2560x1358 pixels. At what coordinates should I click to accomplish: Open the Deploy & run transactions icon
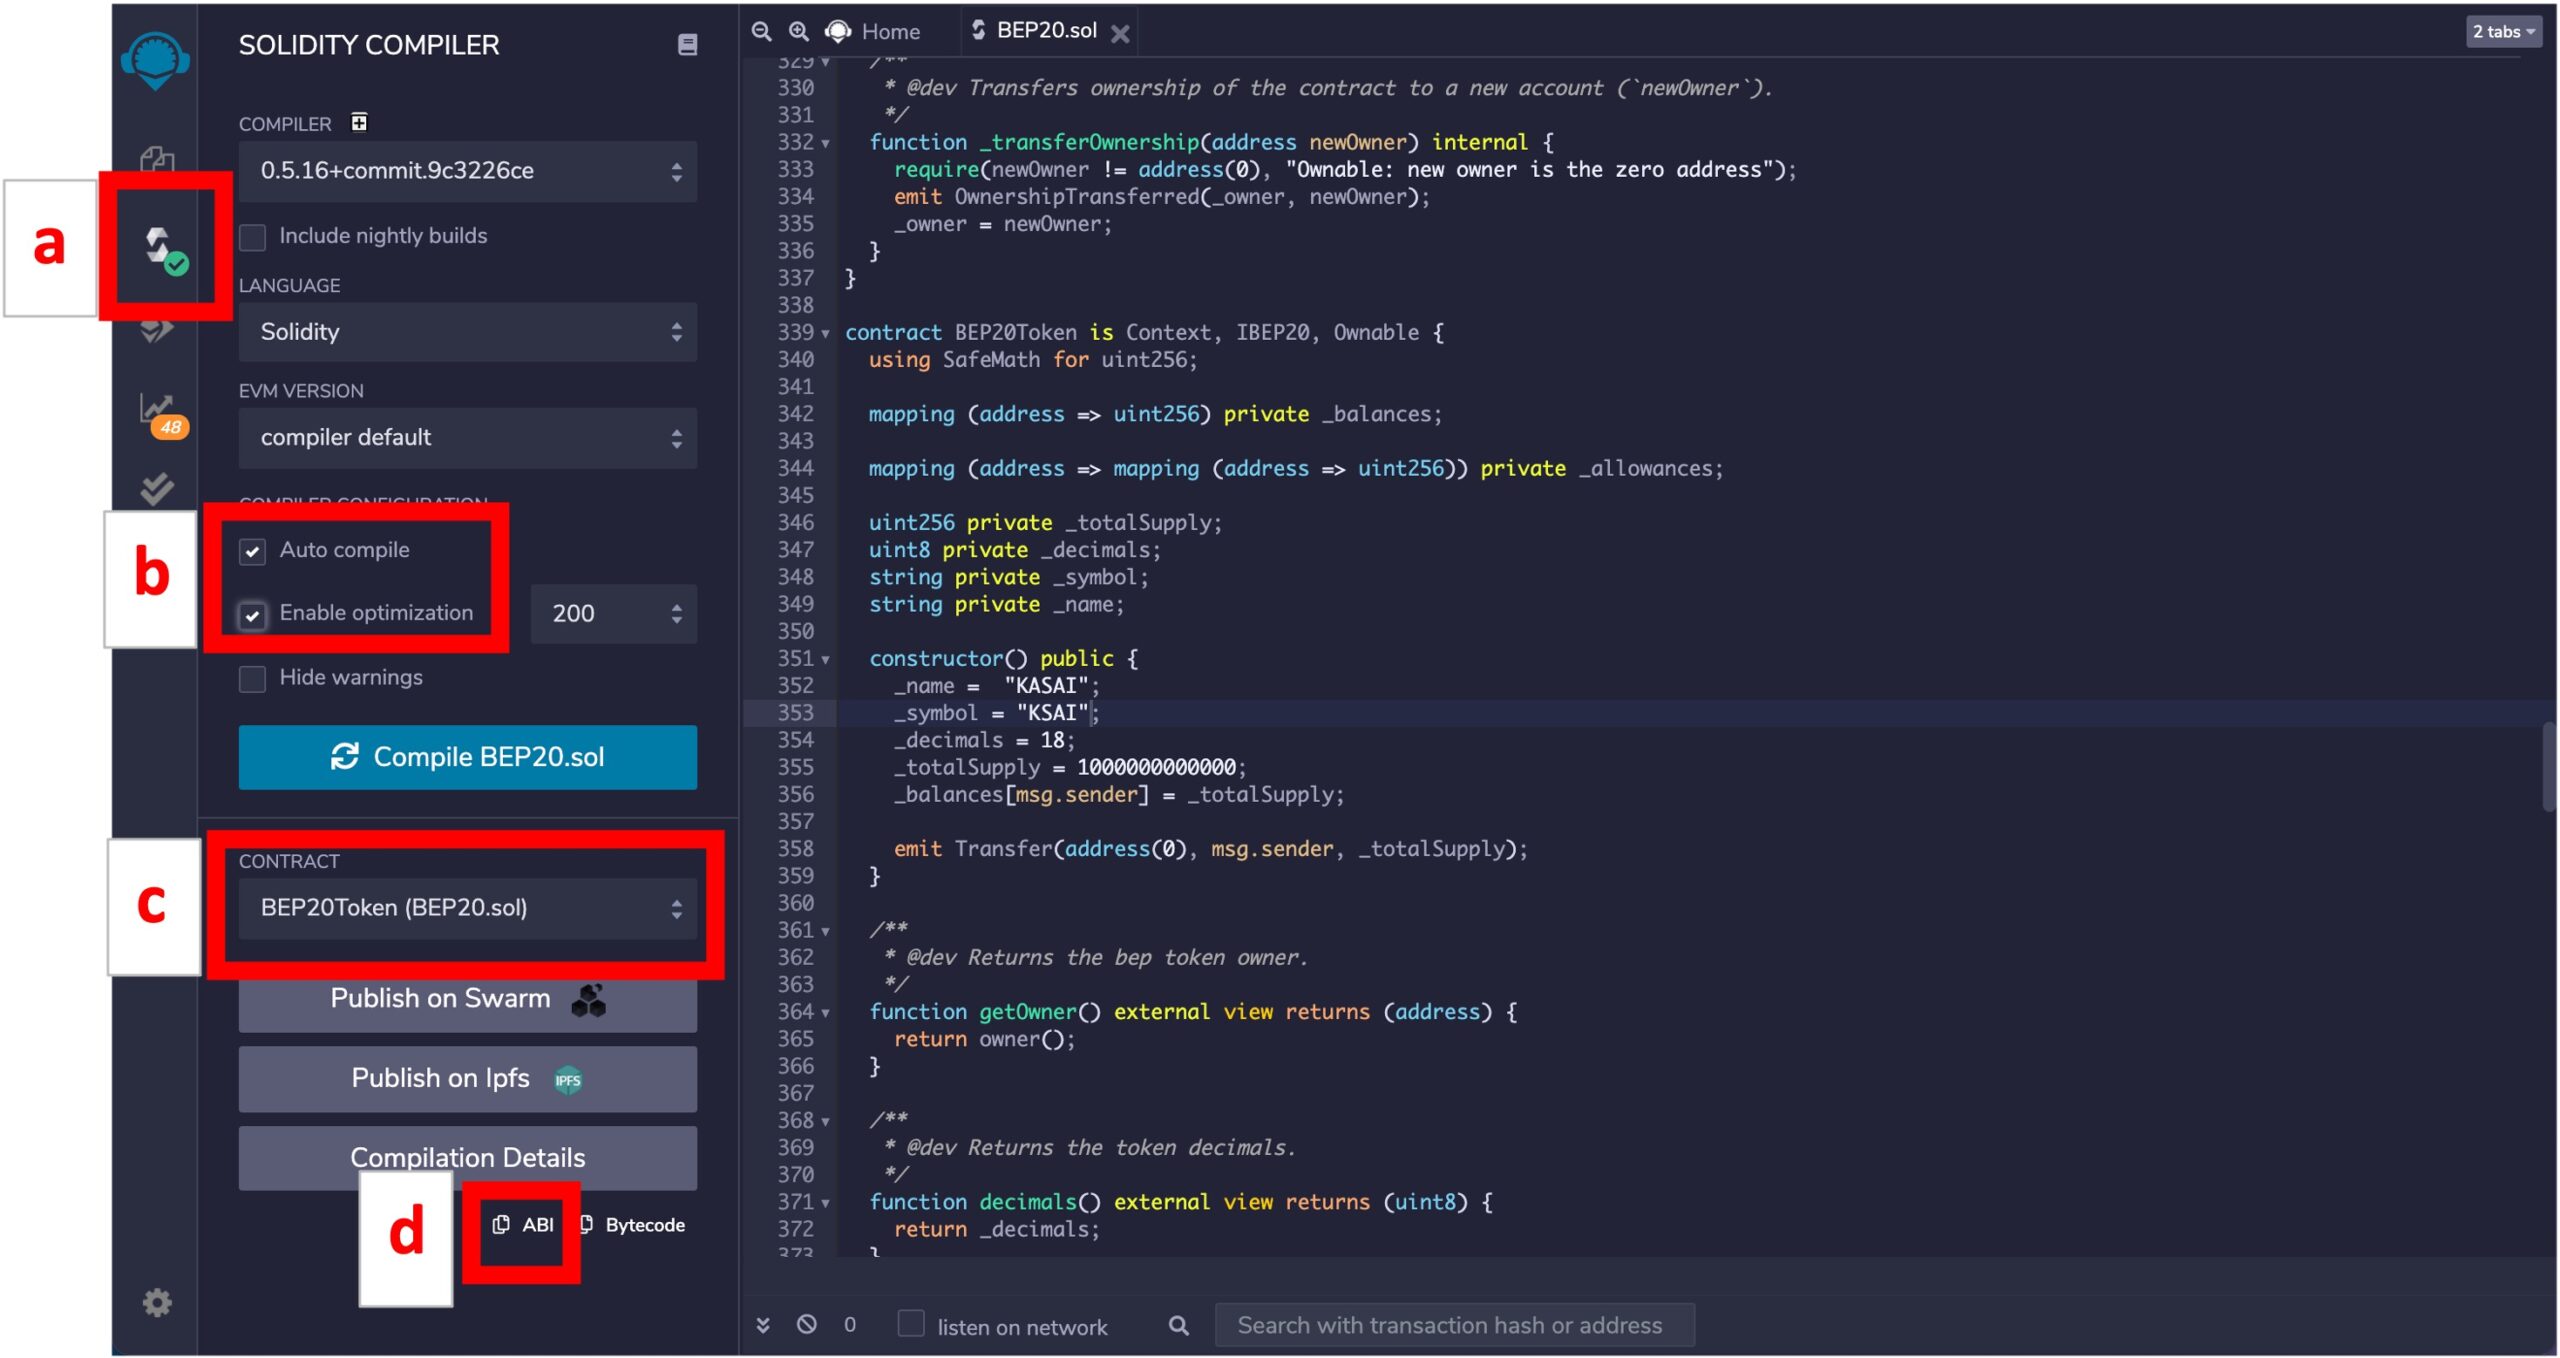(157, 330)
